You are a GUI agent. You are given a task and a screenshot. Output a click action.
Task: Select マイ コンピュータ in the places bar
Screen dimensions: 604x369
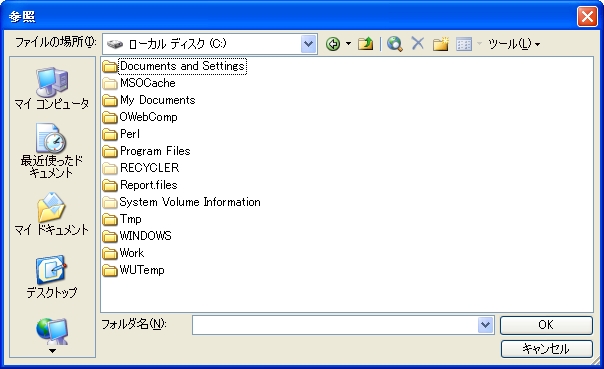[x=52, y=88]
